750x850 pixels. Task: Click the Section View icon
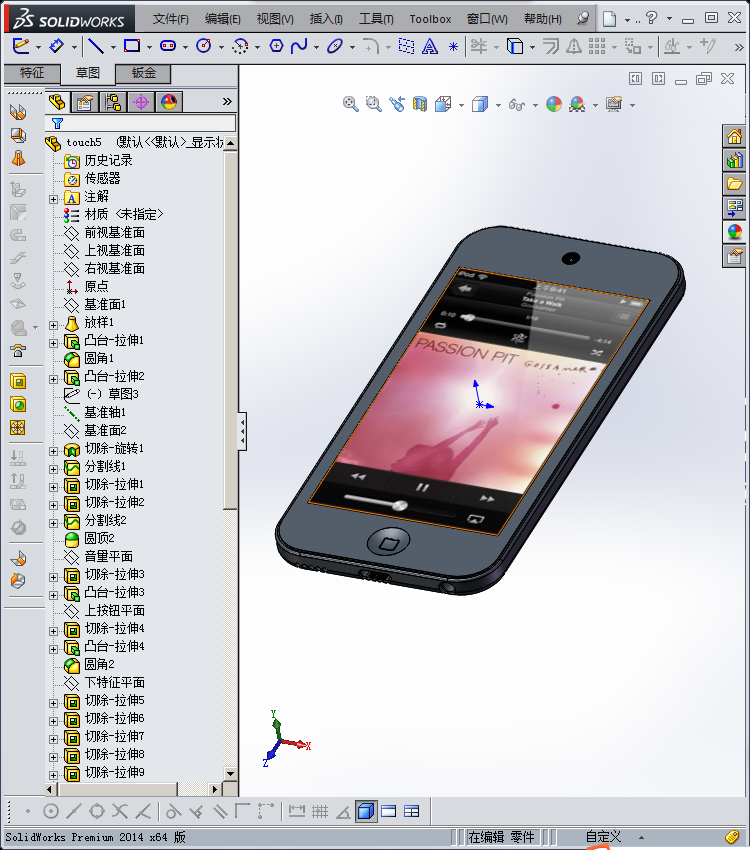[419, 104]
